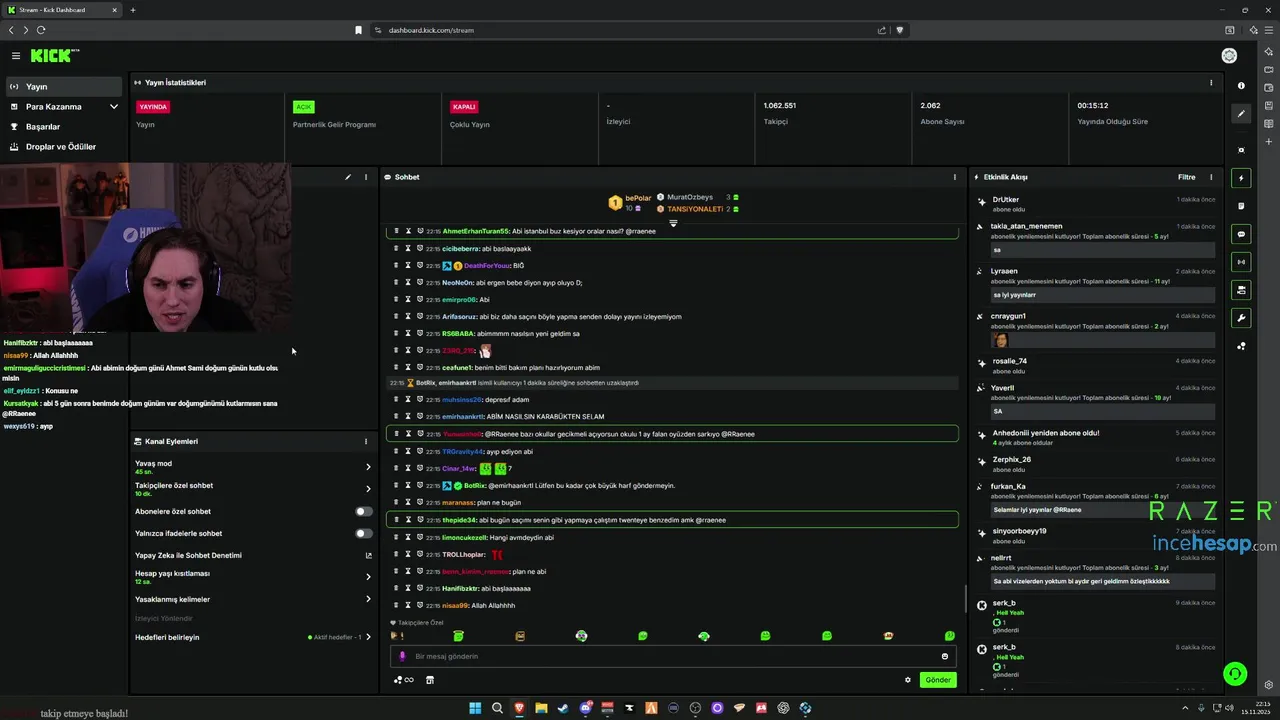Select Yayın in the left sidebar
This screenshot has width=1280, height=720.
[x=64, y=87]
